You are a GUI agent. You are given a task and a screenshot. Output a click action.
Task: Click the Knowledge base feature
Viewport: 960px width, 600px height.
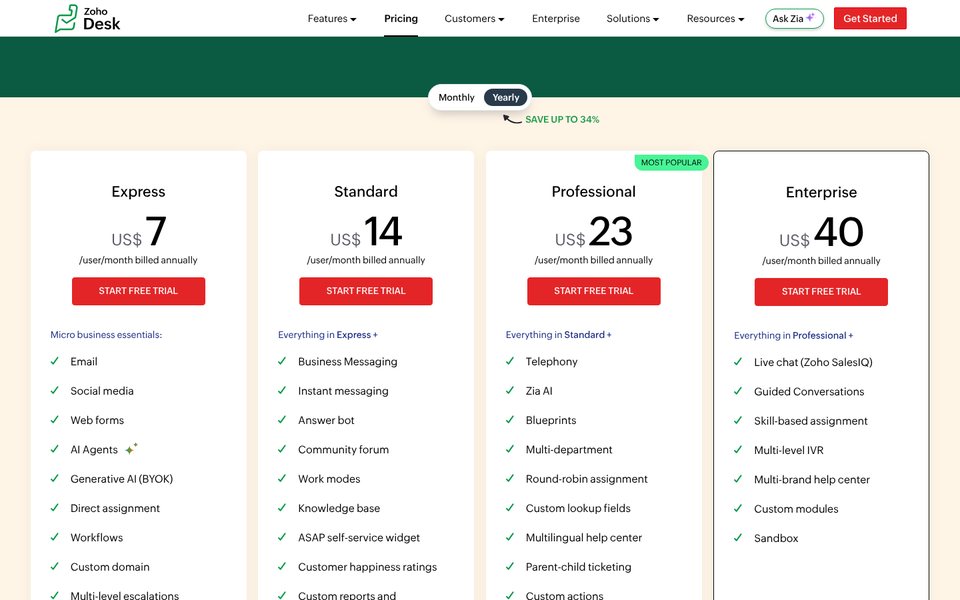click(x=339, y=509)
